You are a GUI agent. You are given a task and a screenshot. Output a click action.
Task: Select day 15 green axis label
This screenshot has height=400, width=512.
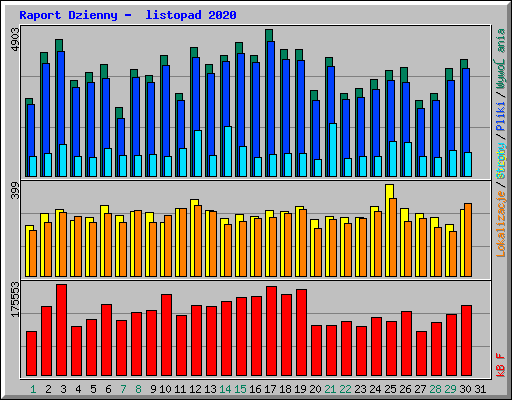pos(240,389)
